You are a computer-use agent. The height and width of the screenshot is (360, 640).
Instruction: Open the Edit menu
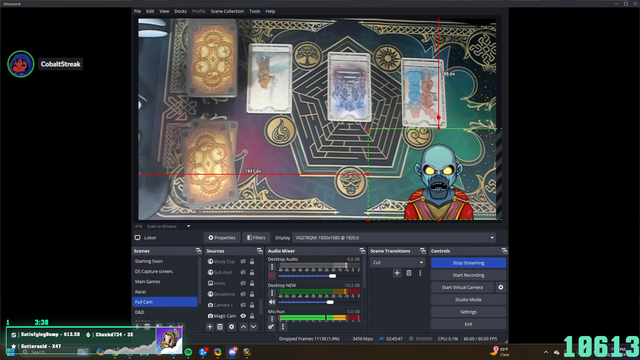pyautogui.click(x=150, y=11)
